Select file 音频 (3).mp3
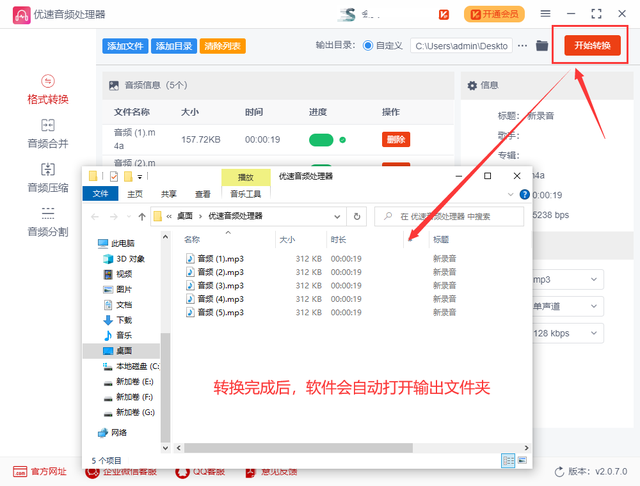This screenshot has height=486, width=640. point(215,286)
